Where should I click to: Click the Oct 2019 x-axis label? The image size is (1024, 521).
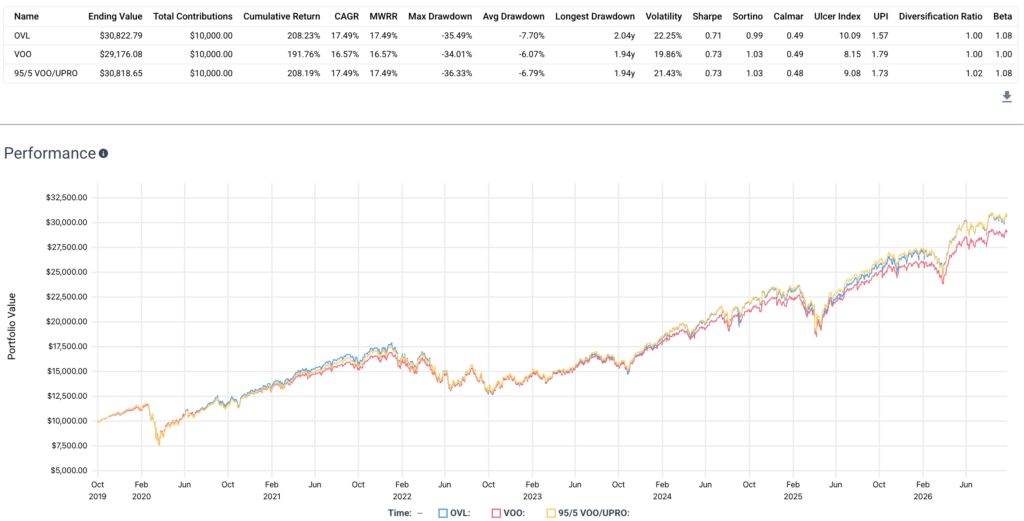98,490
